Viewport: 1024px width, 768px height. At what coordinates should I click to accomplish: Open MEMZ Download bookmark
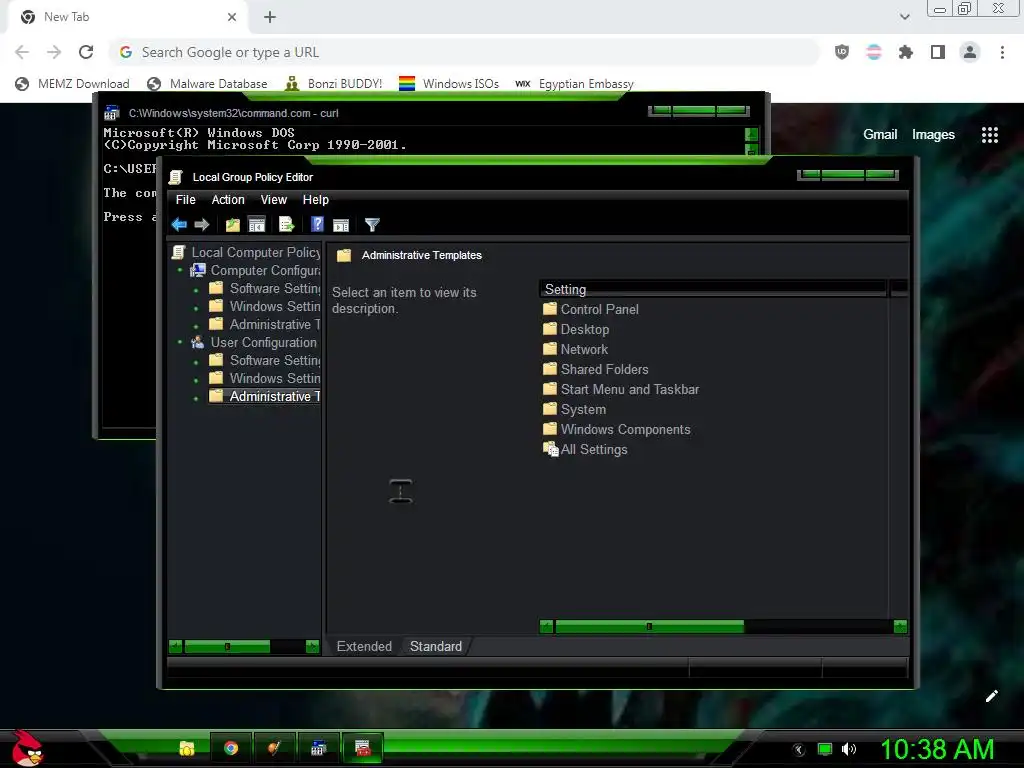pos(72,84)
